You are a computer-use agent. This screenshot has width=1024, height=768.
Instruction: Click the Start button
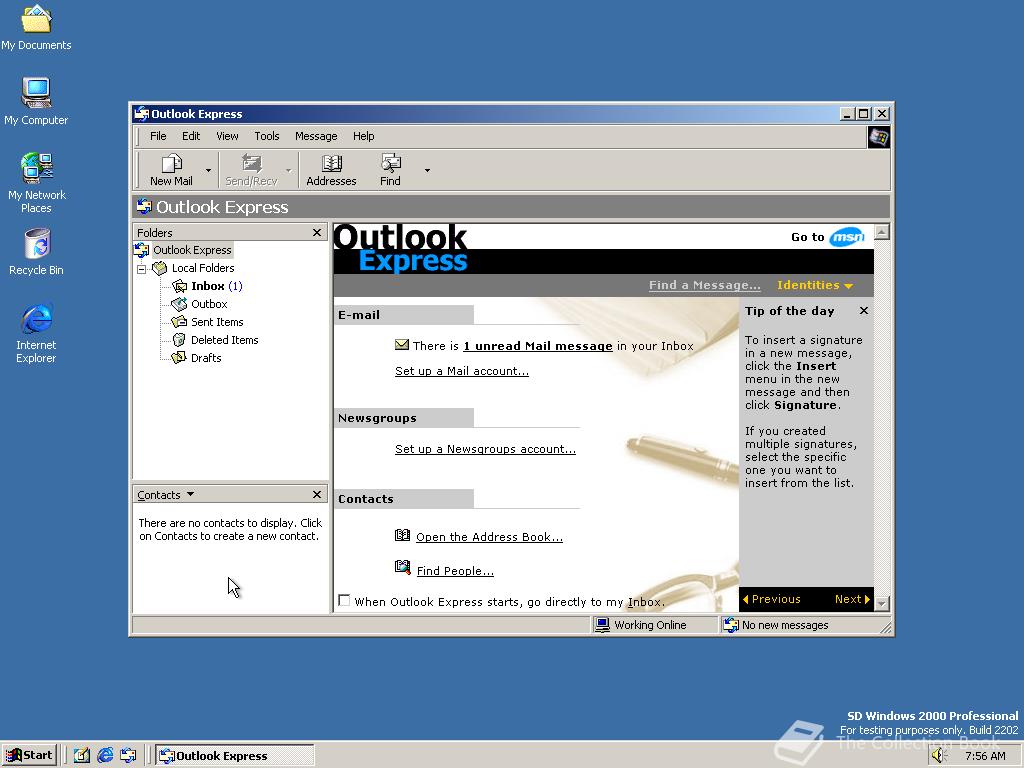coord(29,756)
